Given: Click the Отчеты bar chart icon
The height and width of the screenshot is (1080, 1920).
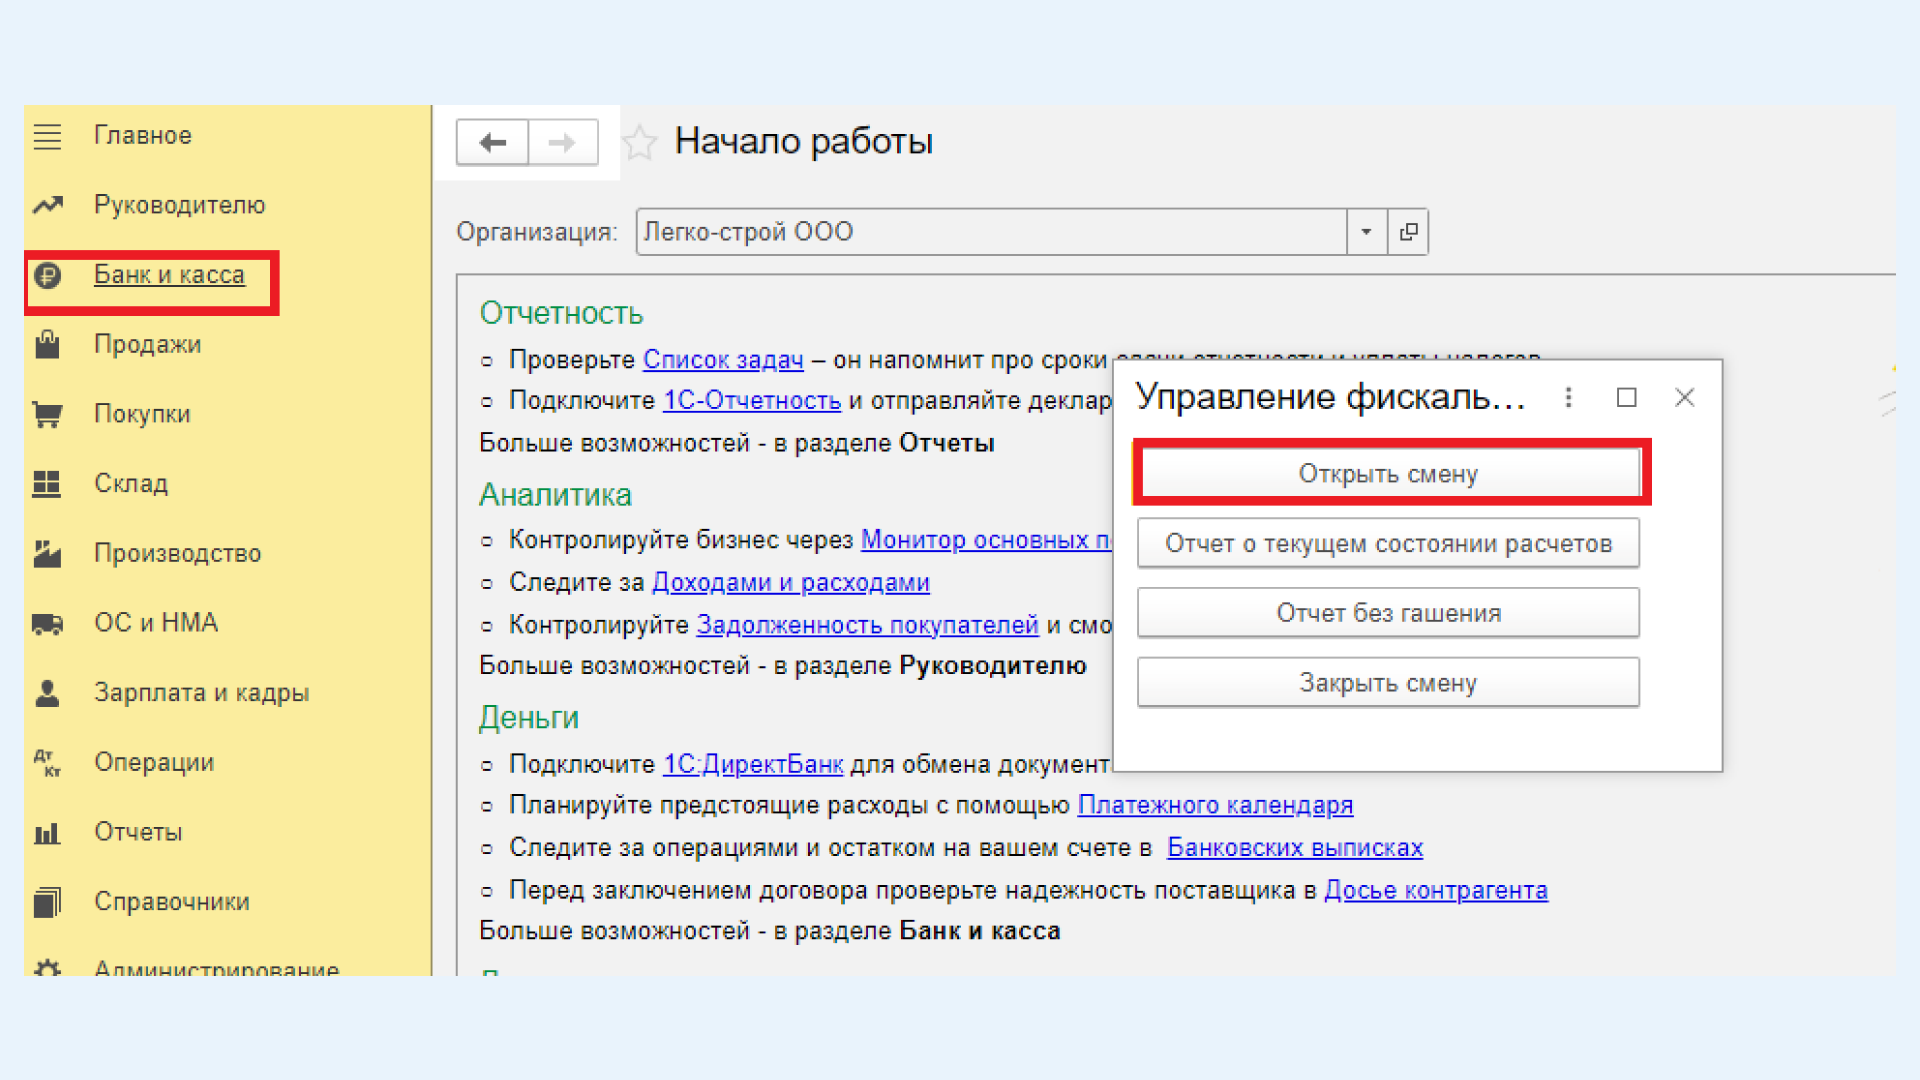Looking at the screenshot, I should click(x=47, y=833).
